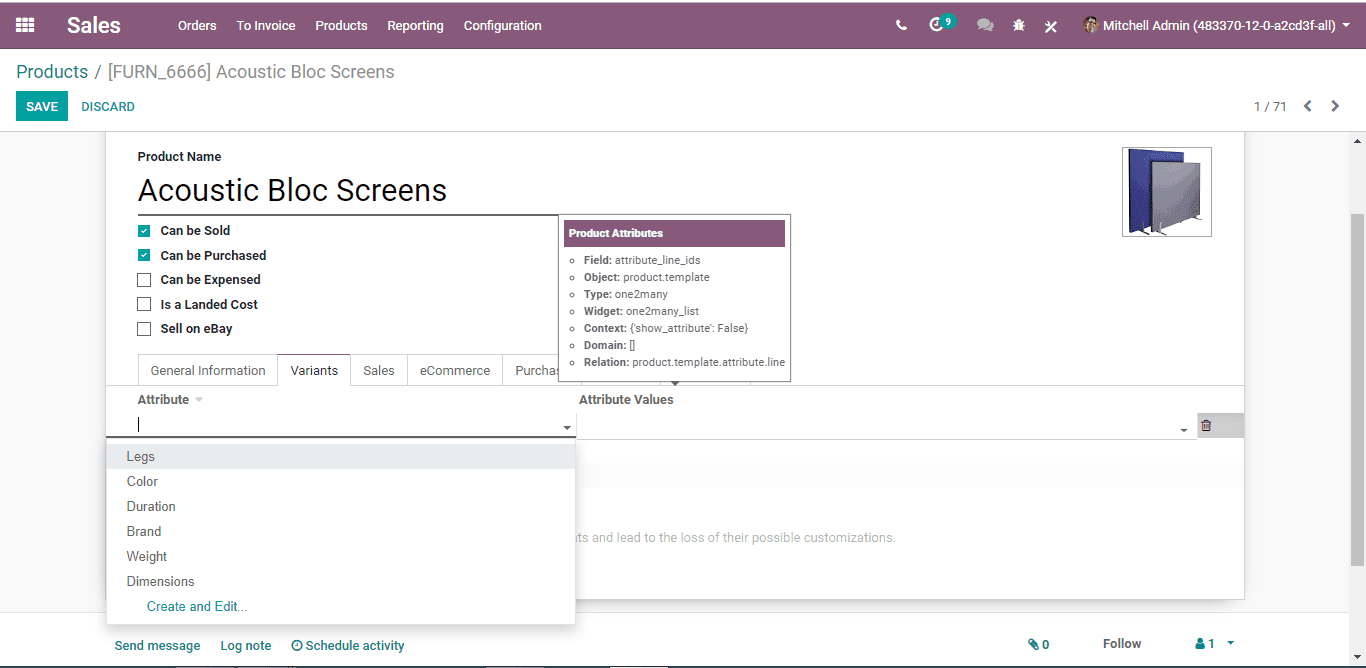
Task: Click the product image thumbnail
Action: point(1167,192)
